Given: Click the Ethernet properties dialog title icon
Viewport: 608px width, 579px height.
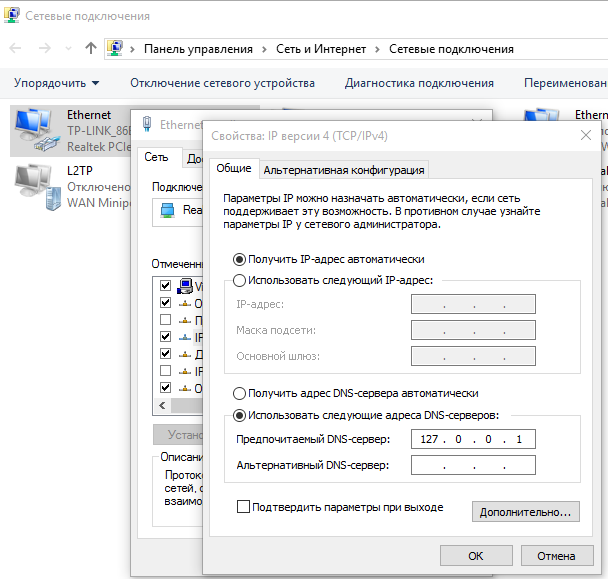Looking at the screenshot, I should point(147,124).
